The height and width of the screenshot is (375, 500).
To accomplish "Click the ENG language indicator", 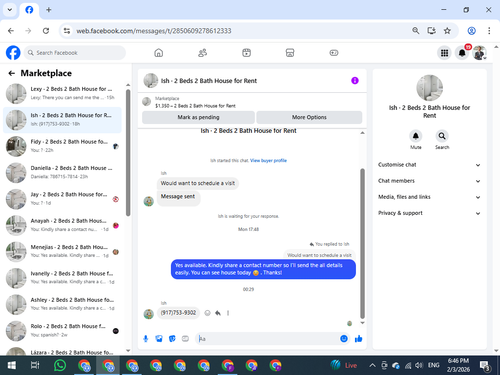I will pos(433,365).
